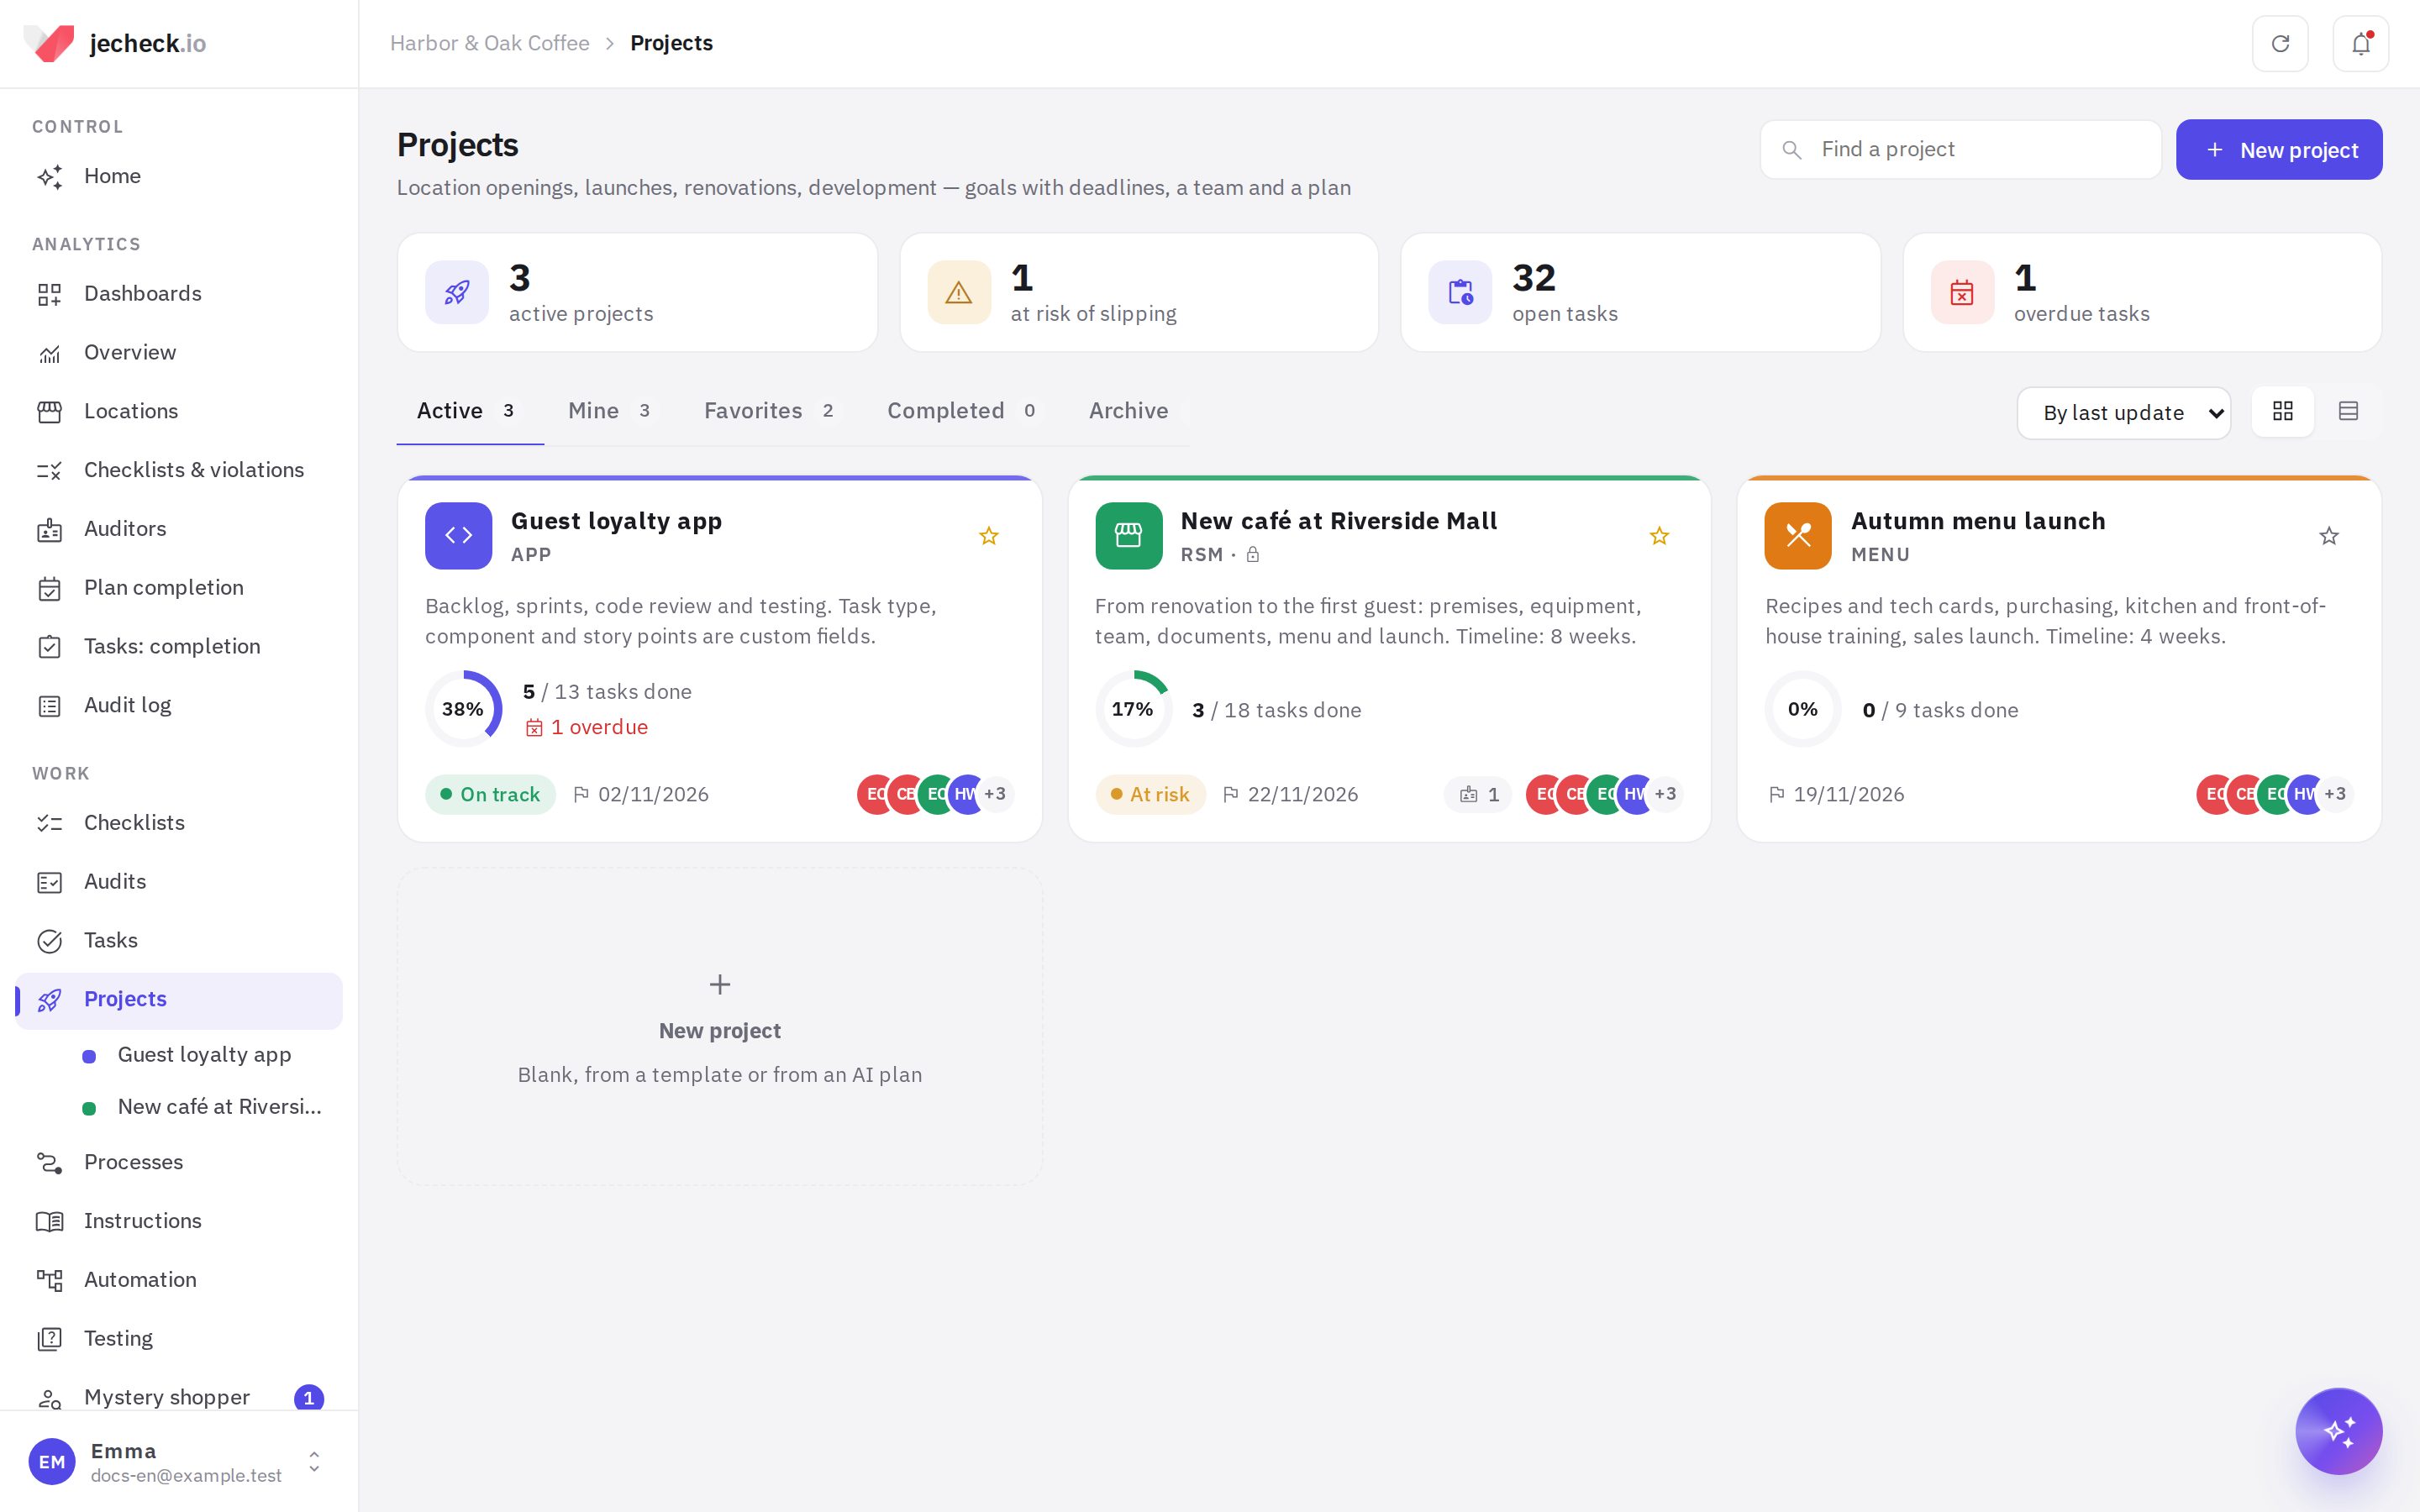Click the New café storefront icon
The width and height of the screenshot is (2420, 1512).
(x=1128, y=536)
